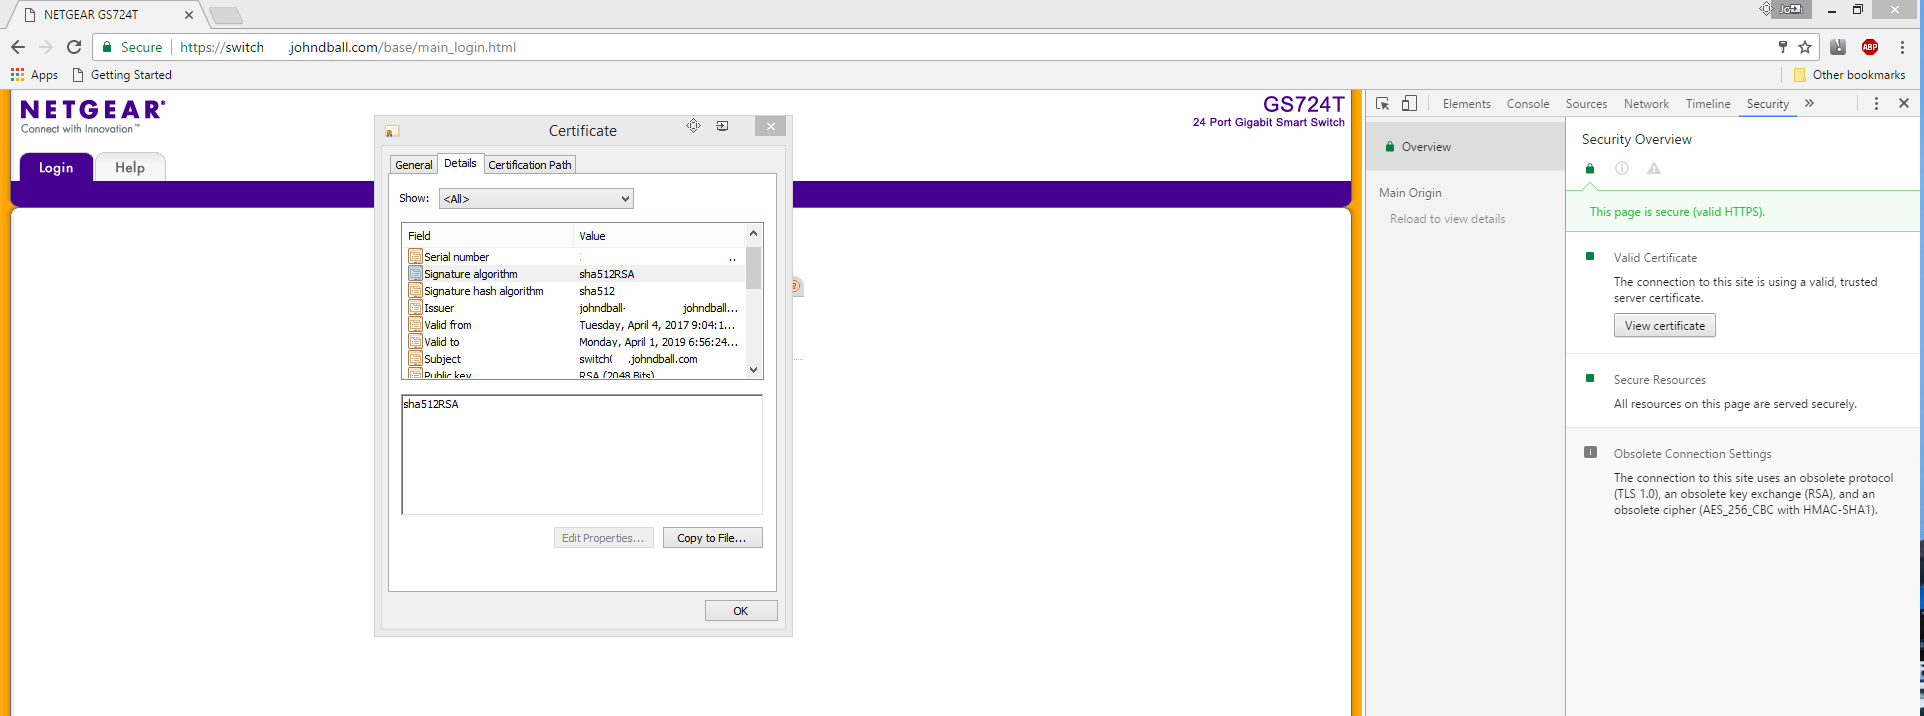
Task: Click the Valid from field icon
Action: tap(415, 325)
